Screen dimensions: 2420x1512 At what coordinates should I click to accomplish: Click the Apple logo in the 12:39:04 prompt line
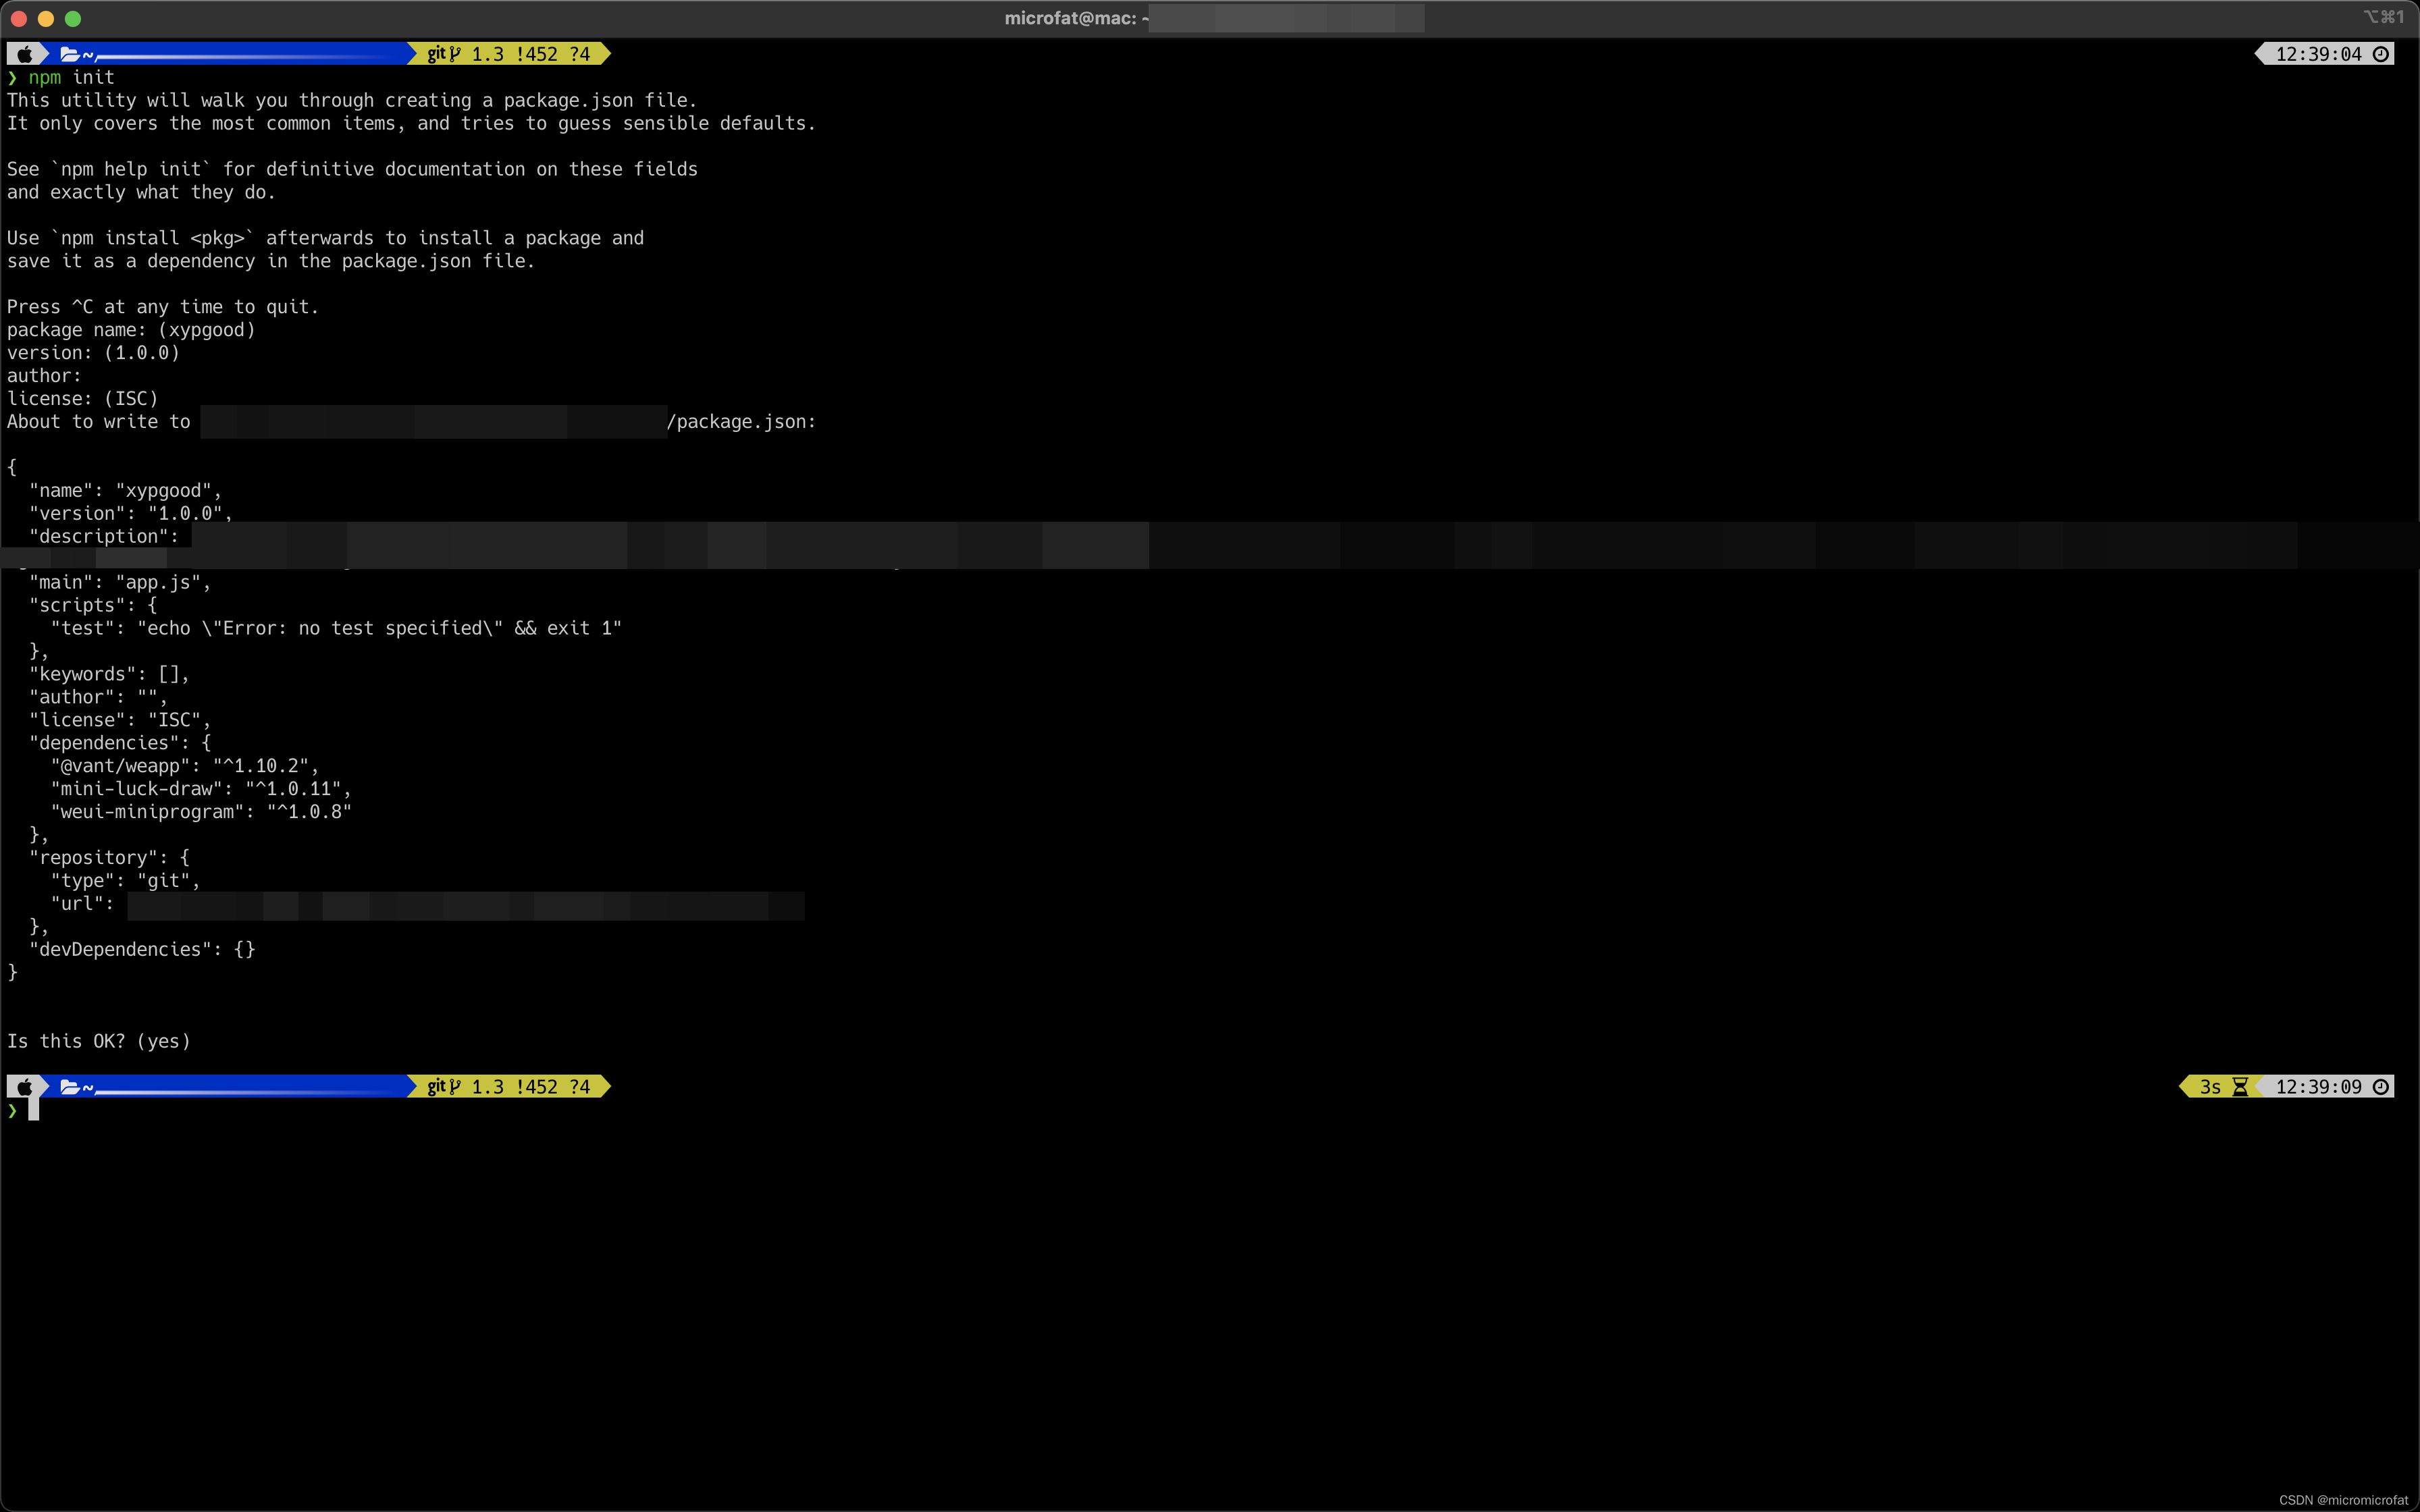click(25, 54)
